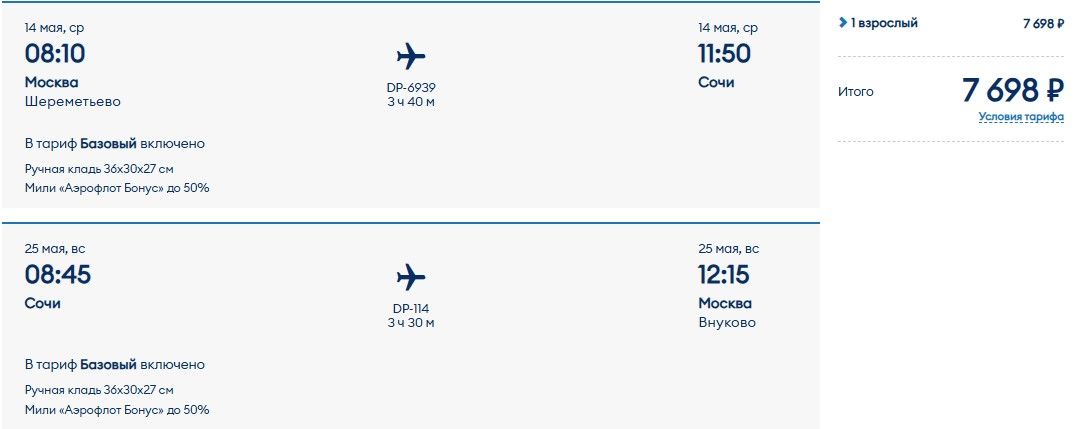Click the airplane icon for flight DP-114
This screenshot has height=429, width=1074.
pyautogui.click(x=411, y=278)
